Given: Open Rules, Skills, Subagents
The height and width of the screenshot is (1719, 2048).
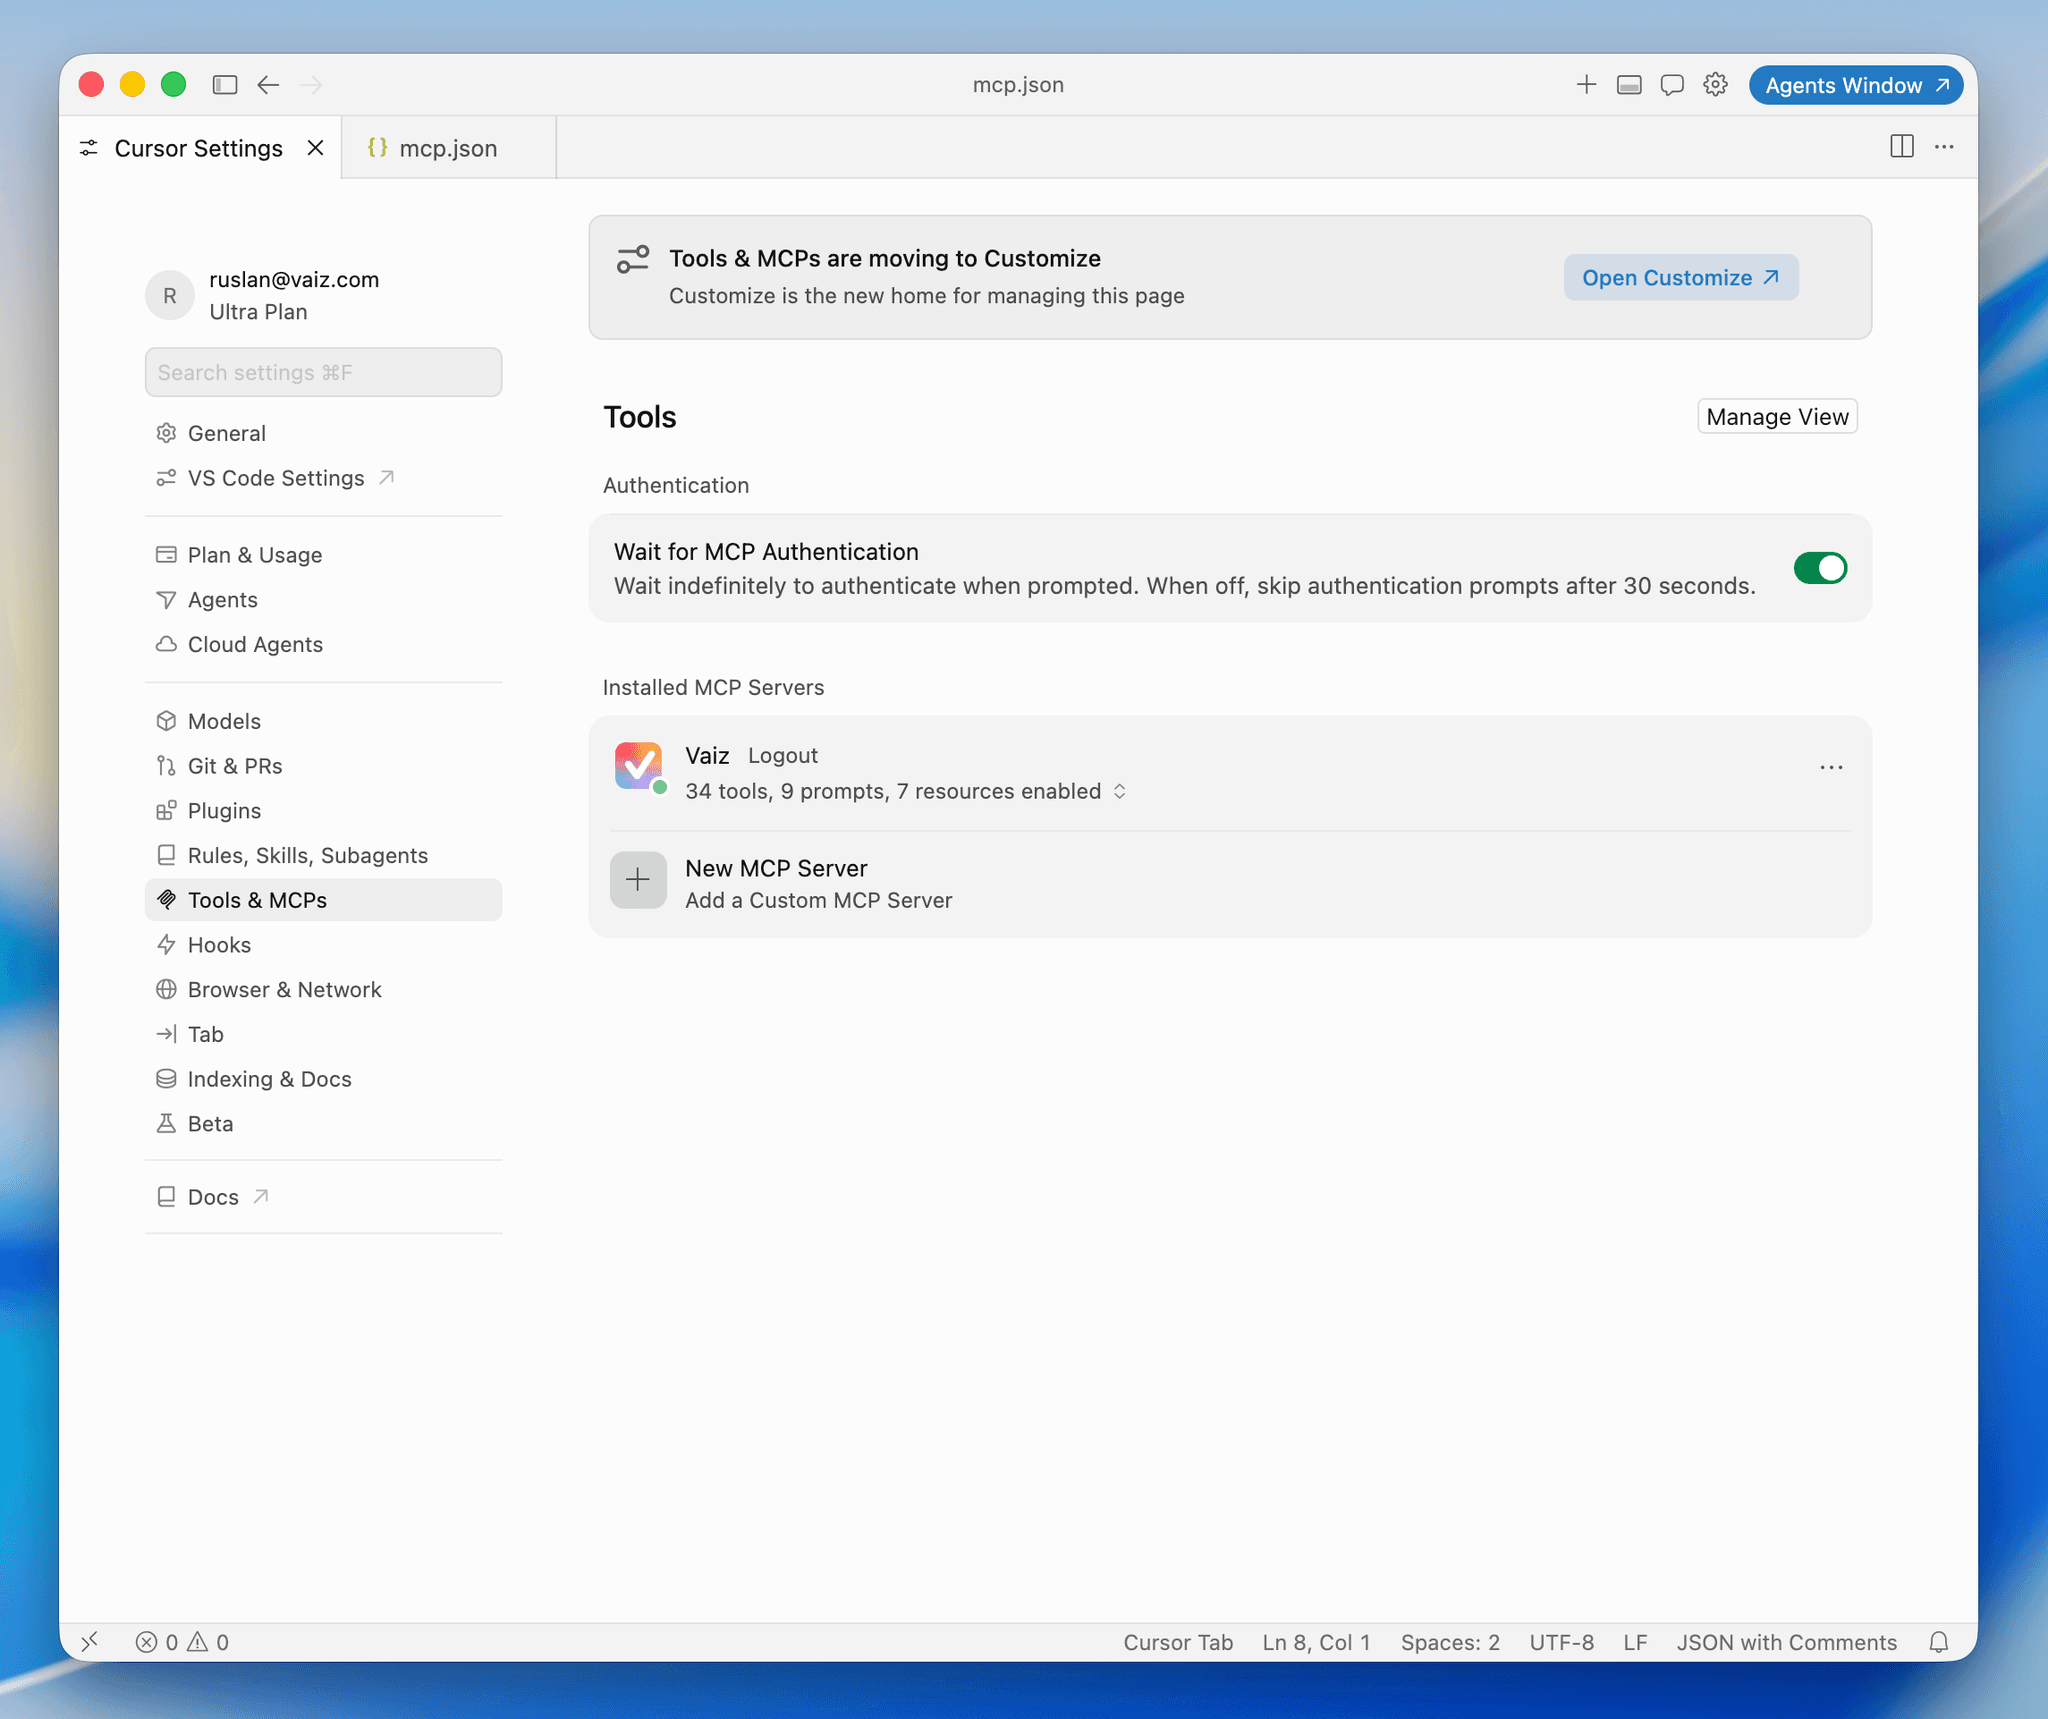Looking at the screenshot, I should pyautogui.click(x=323, y=856).
